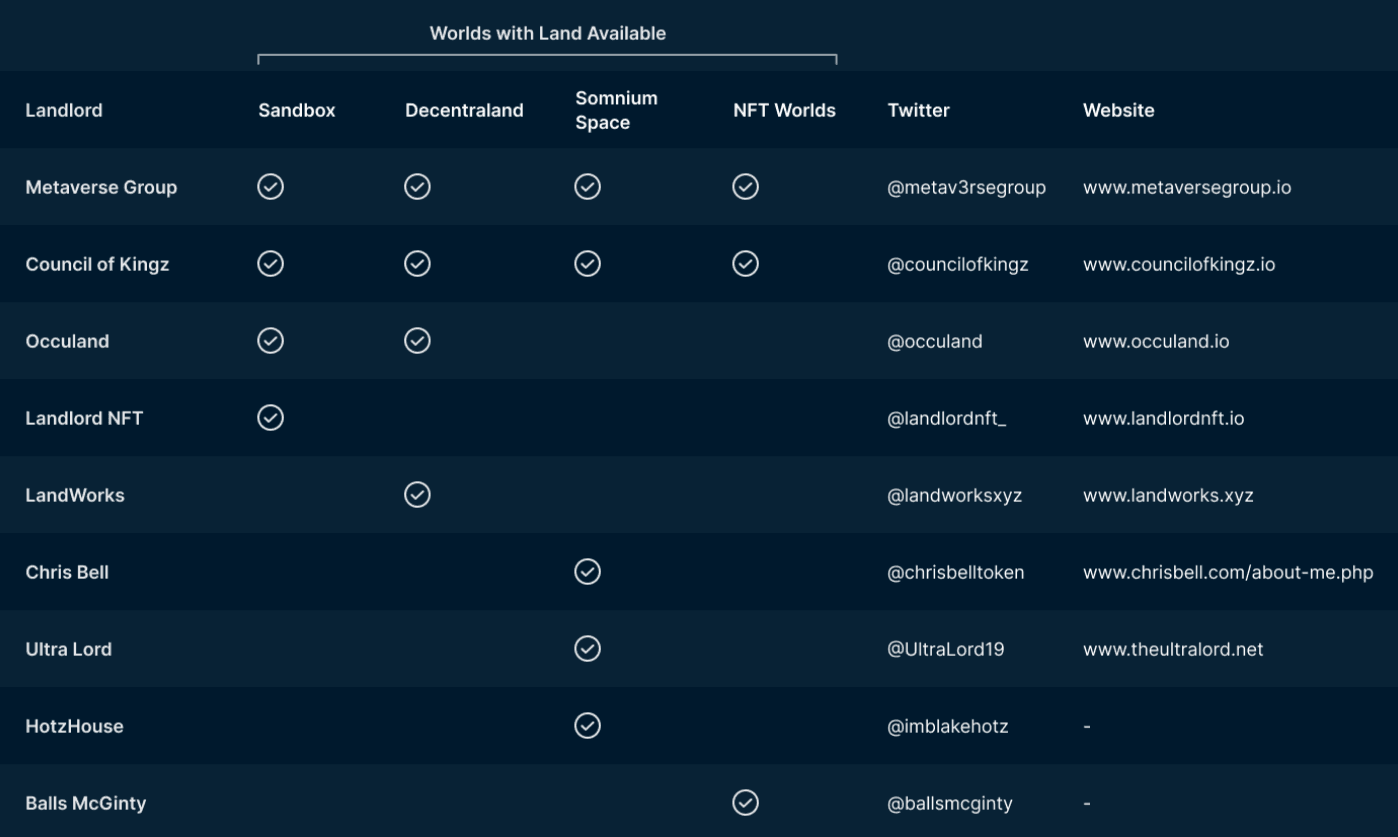Viewport: 1398px width, 837px height.
Task: Click Ultra Lord's Somnium Space checkmark
Action: 588,648
